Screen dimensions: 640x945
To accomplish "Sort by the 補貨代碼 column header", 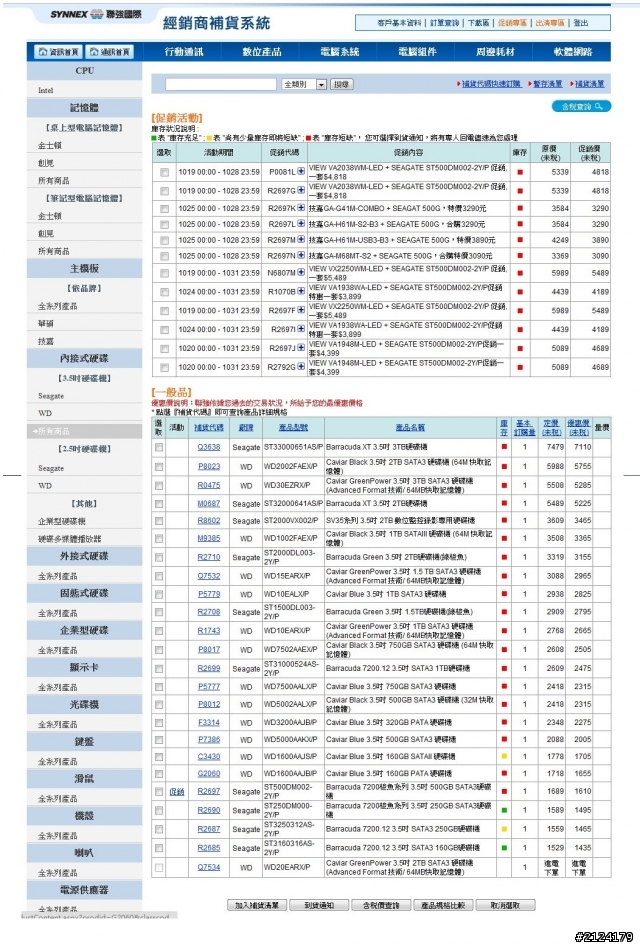I will point(209,427).
